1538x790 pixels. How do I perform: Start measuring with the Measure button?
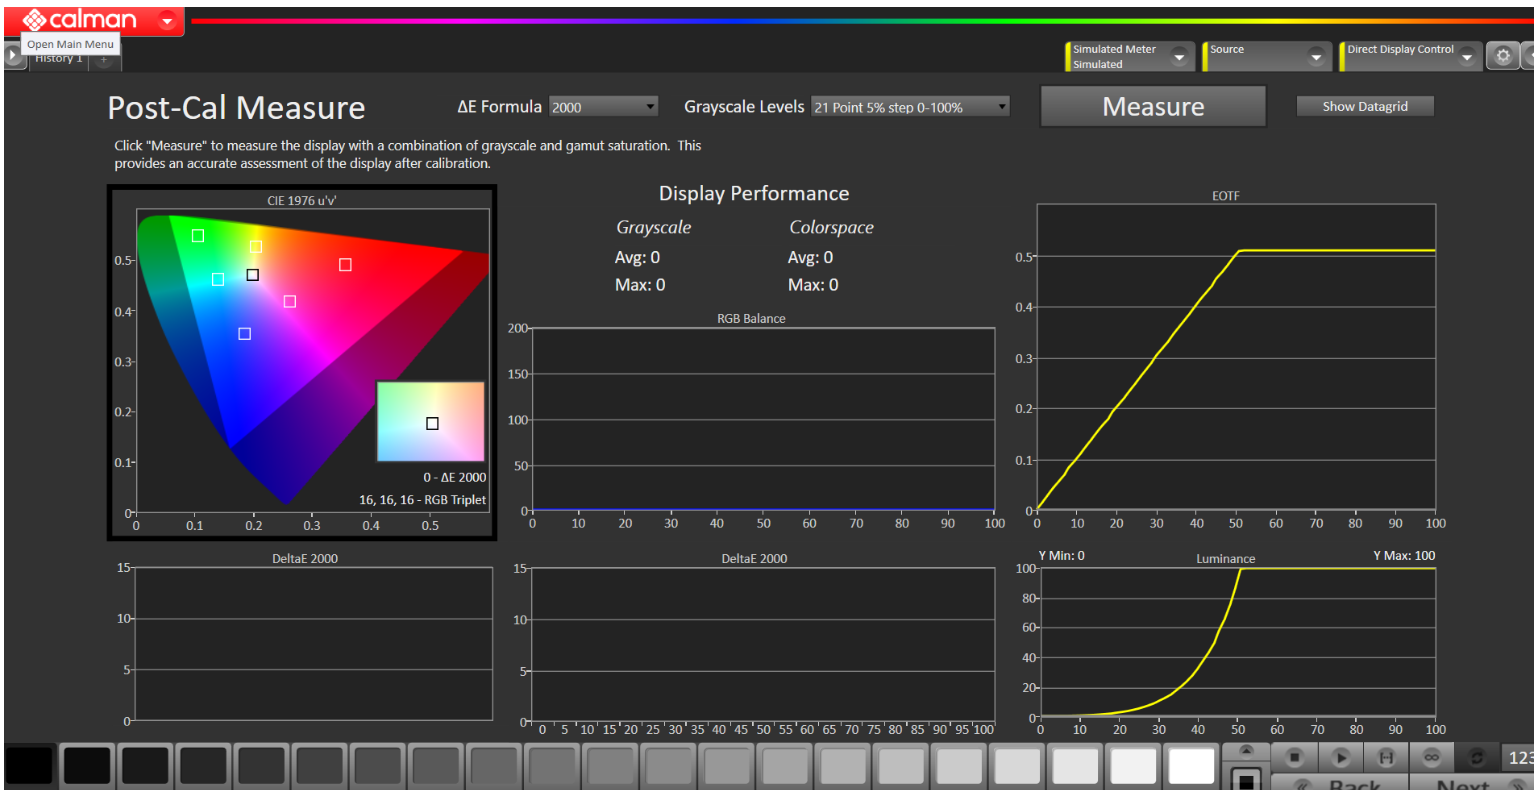(1153, 106)
